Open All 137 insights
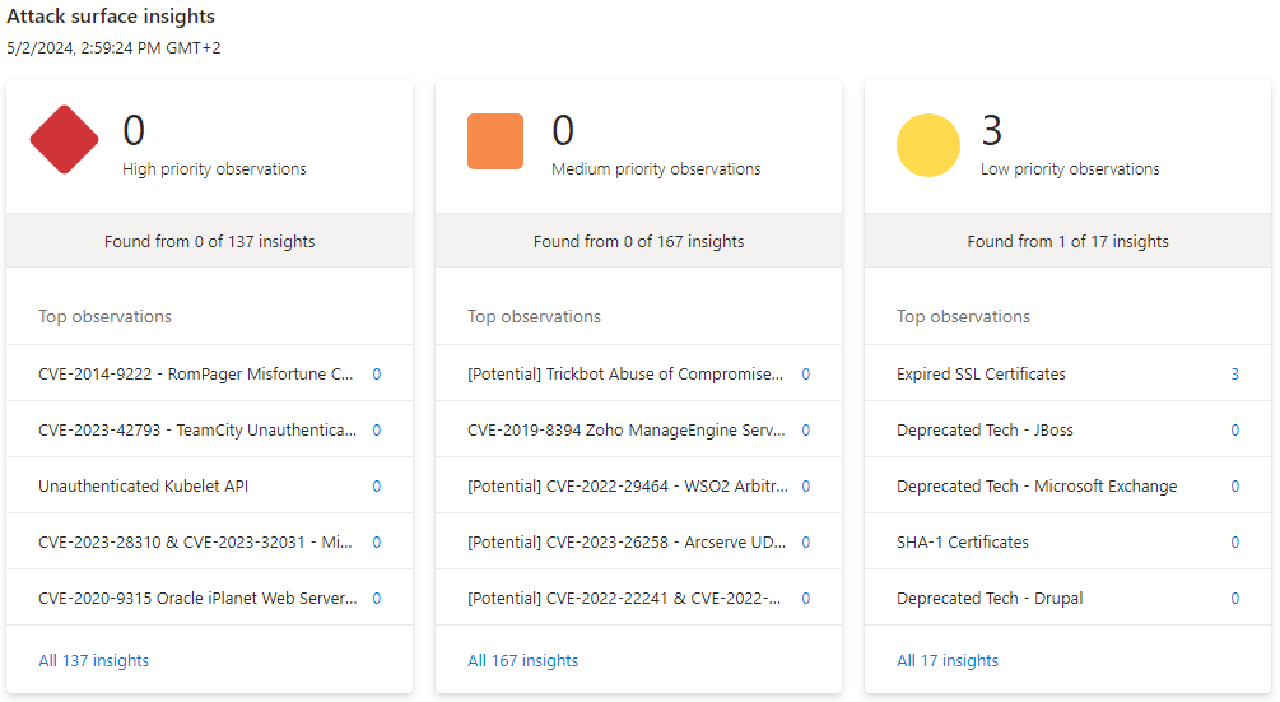Screen dimensions: 1280x702 pos(93,660)
